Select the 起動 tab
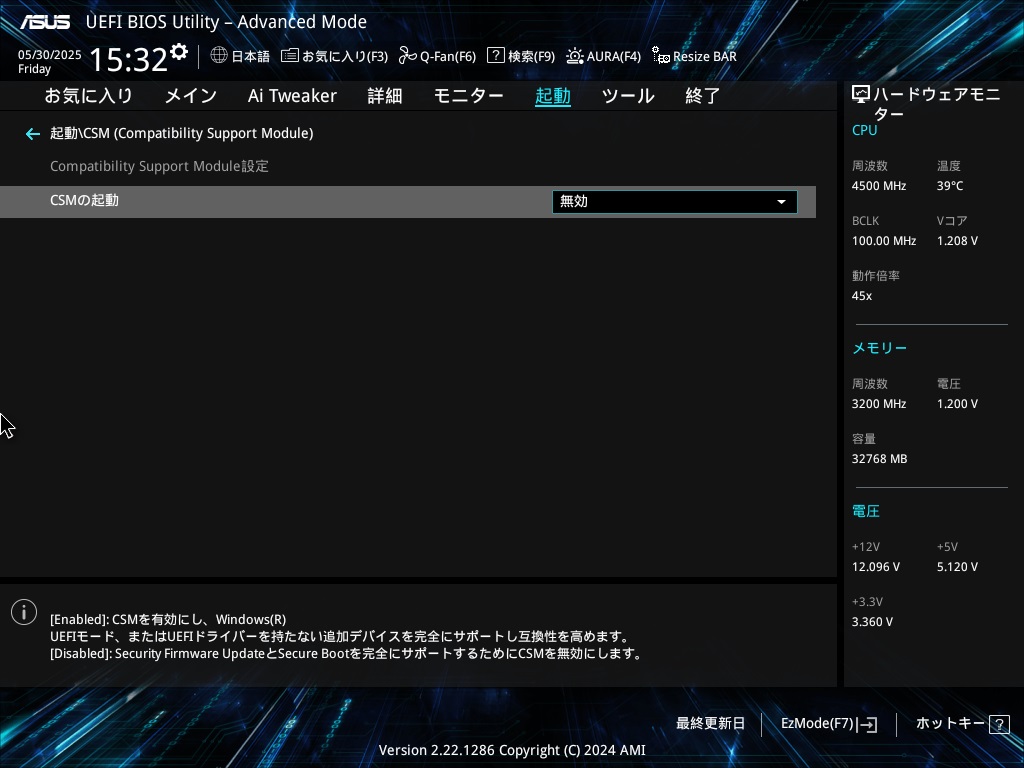The image size is (1024, 768). (552, 96)
